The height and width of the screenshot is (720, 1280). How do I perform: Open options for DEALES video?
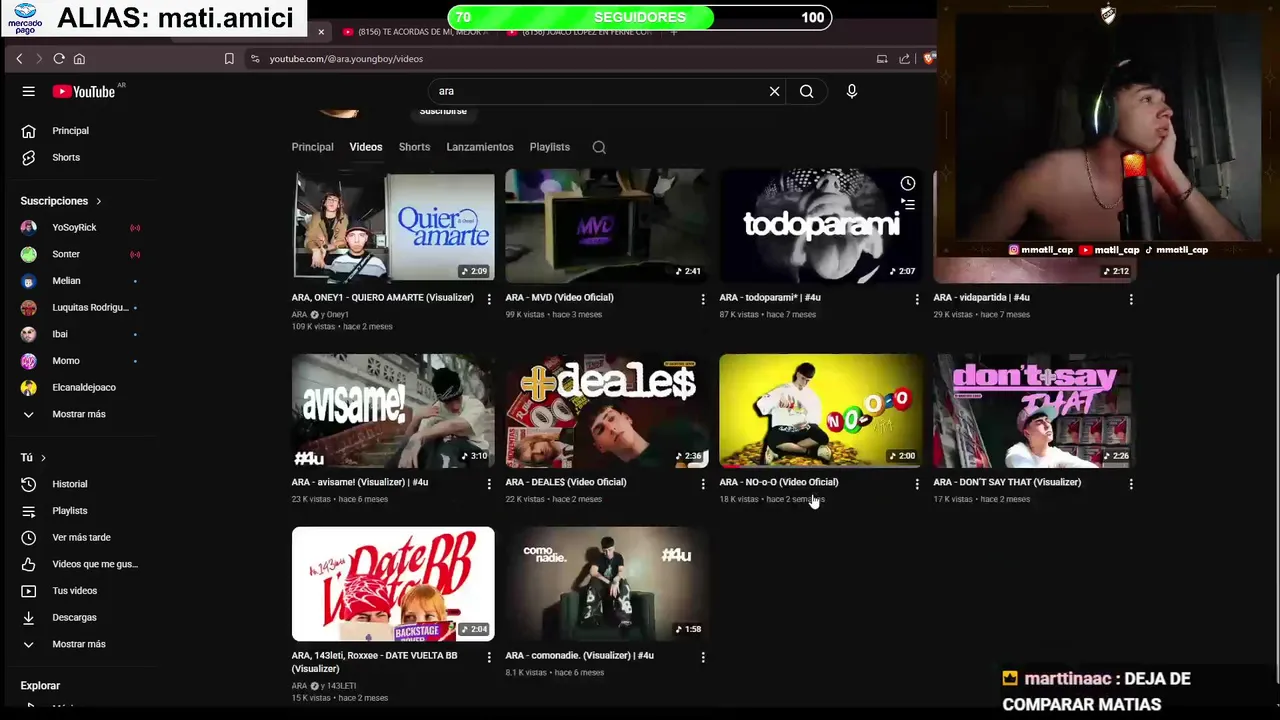(703, 484)
